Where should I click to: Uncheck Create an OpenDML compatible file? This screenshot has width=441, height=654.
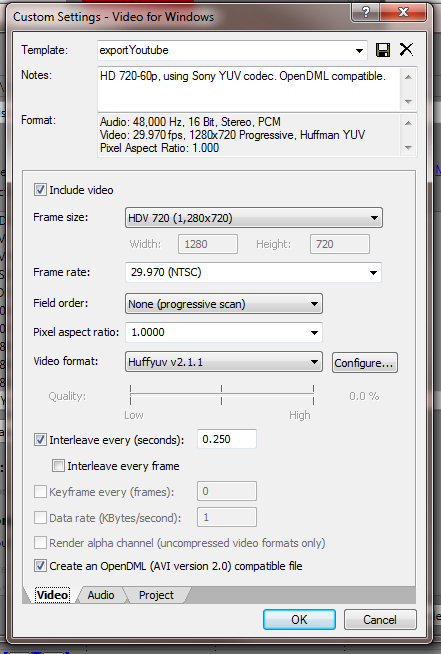tap(40, 566)
